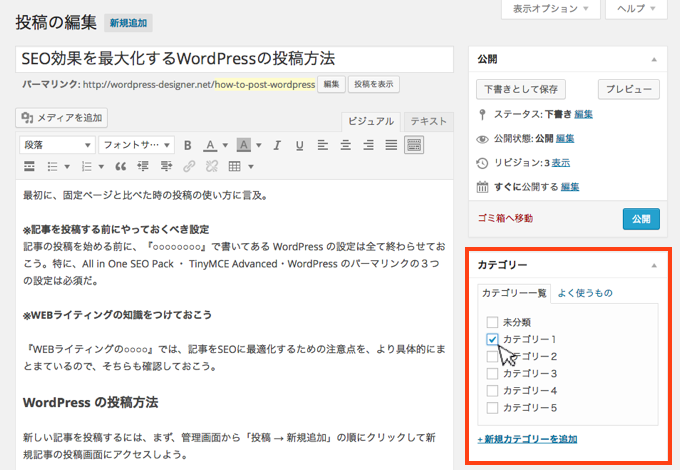This screenshot has width=680, height=471.
Task: Toggle the toolbar kitchen sink icon
Action: pos(414,145)
